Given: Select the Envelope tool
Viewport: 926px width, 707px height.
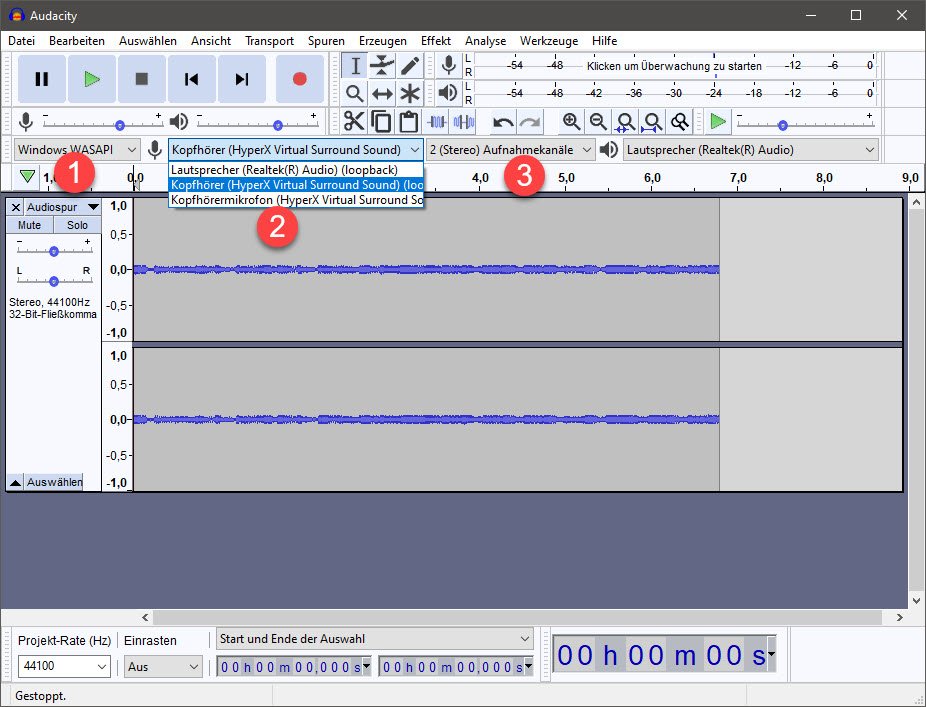Looking at the screenshot, I should click(x=382, y=66).
